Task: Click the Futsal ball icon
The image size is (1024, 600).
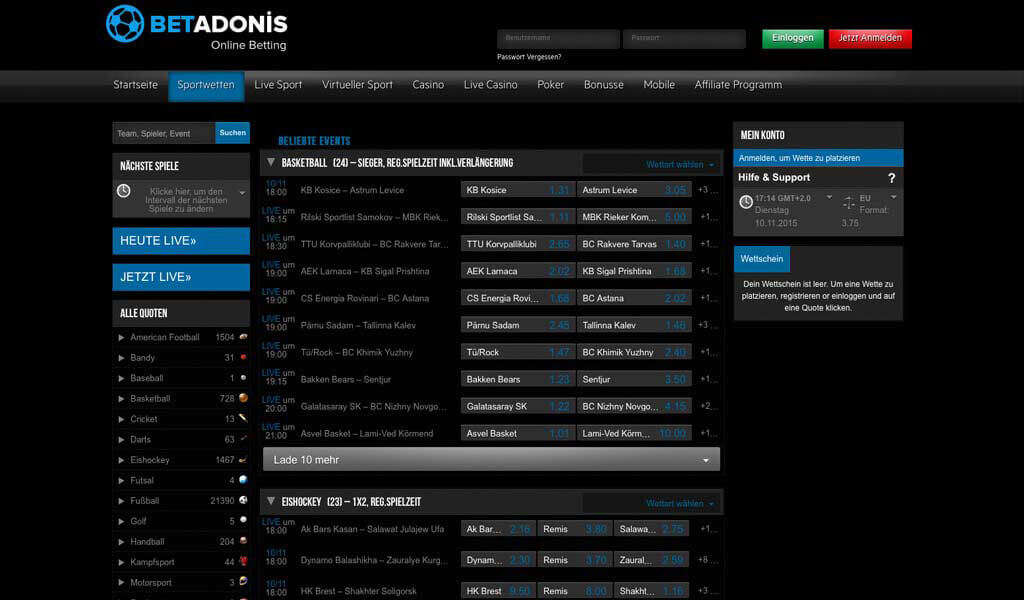Action: 243,480
